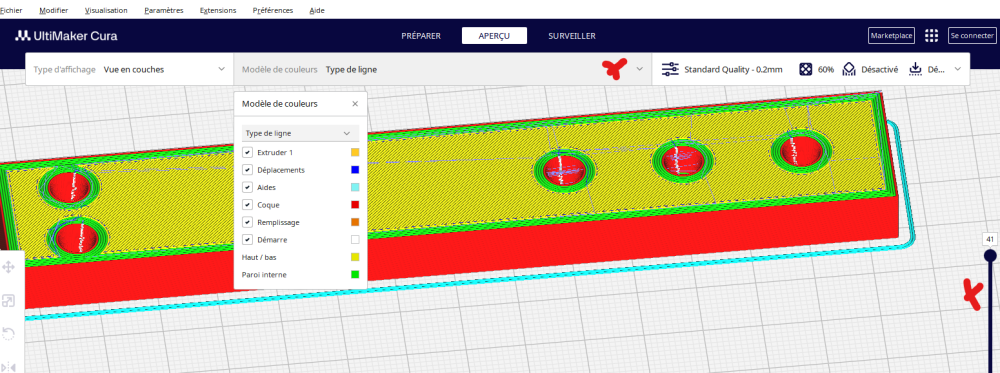
Task: Select the Rotate tool in left toolbar
Action: (x=8, y=333)
